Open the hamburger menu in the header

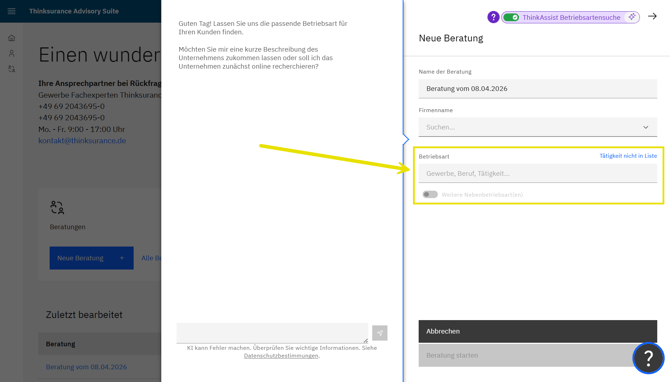(12, 11)
